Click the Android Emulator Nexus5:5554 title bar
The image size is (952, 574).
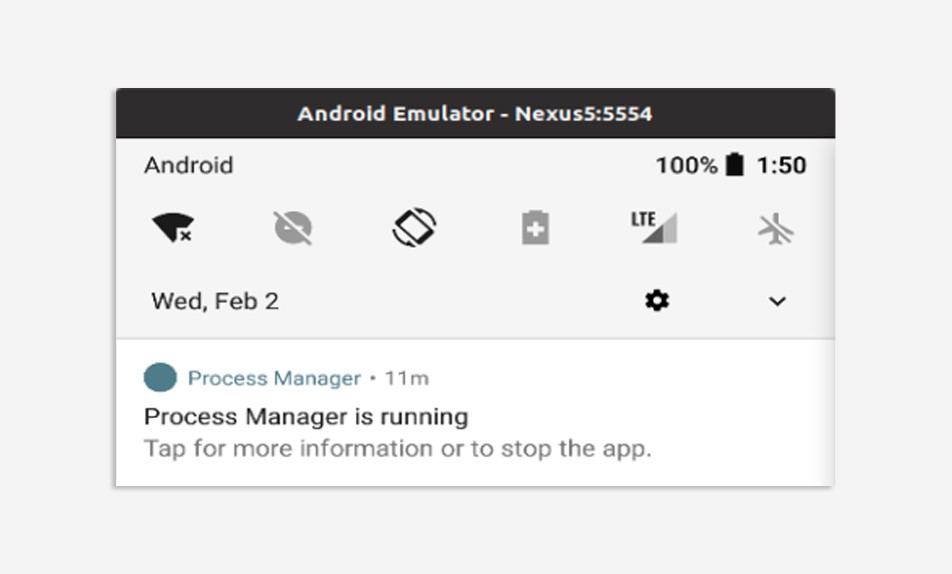point(475,113)
